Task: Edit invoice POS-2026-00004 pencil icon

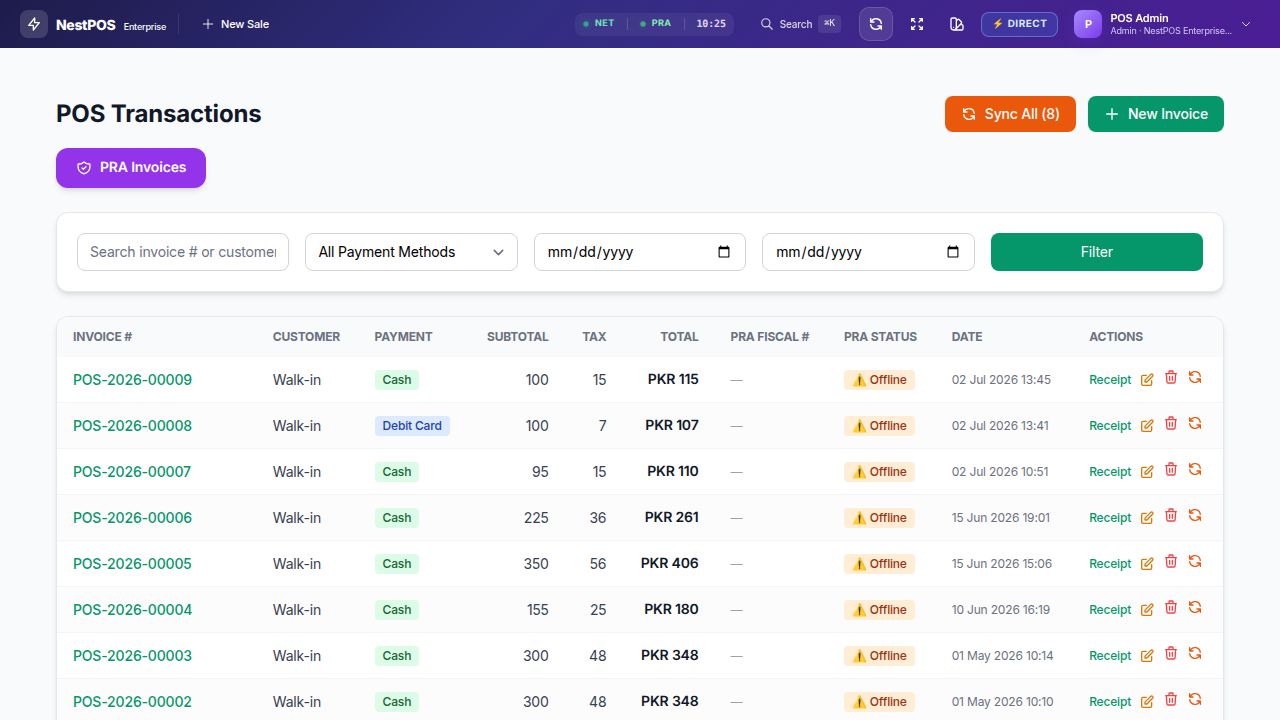Action: pos(1147,610)
